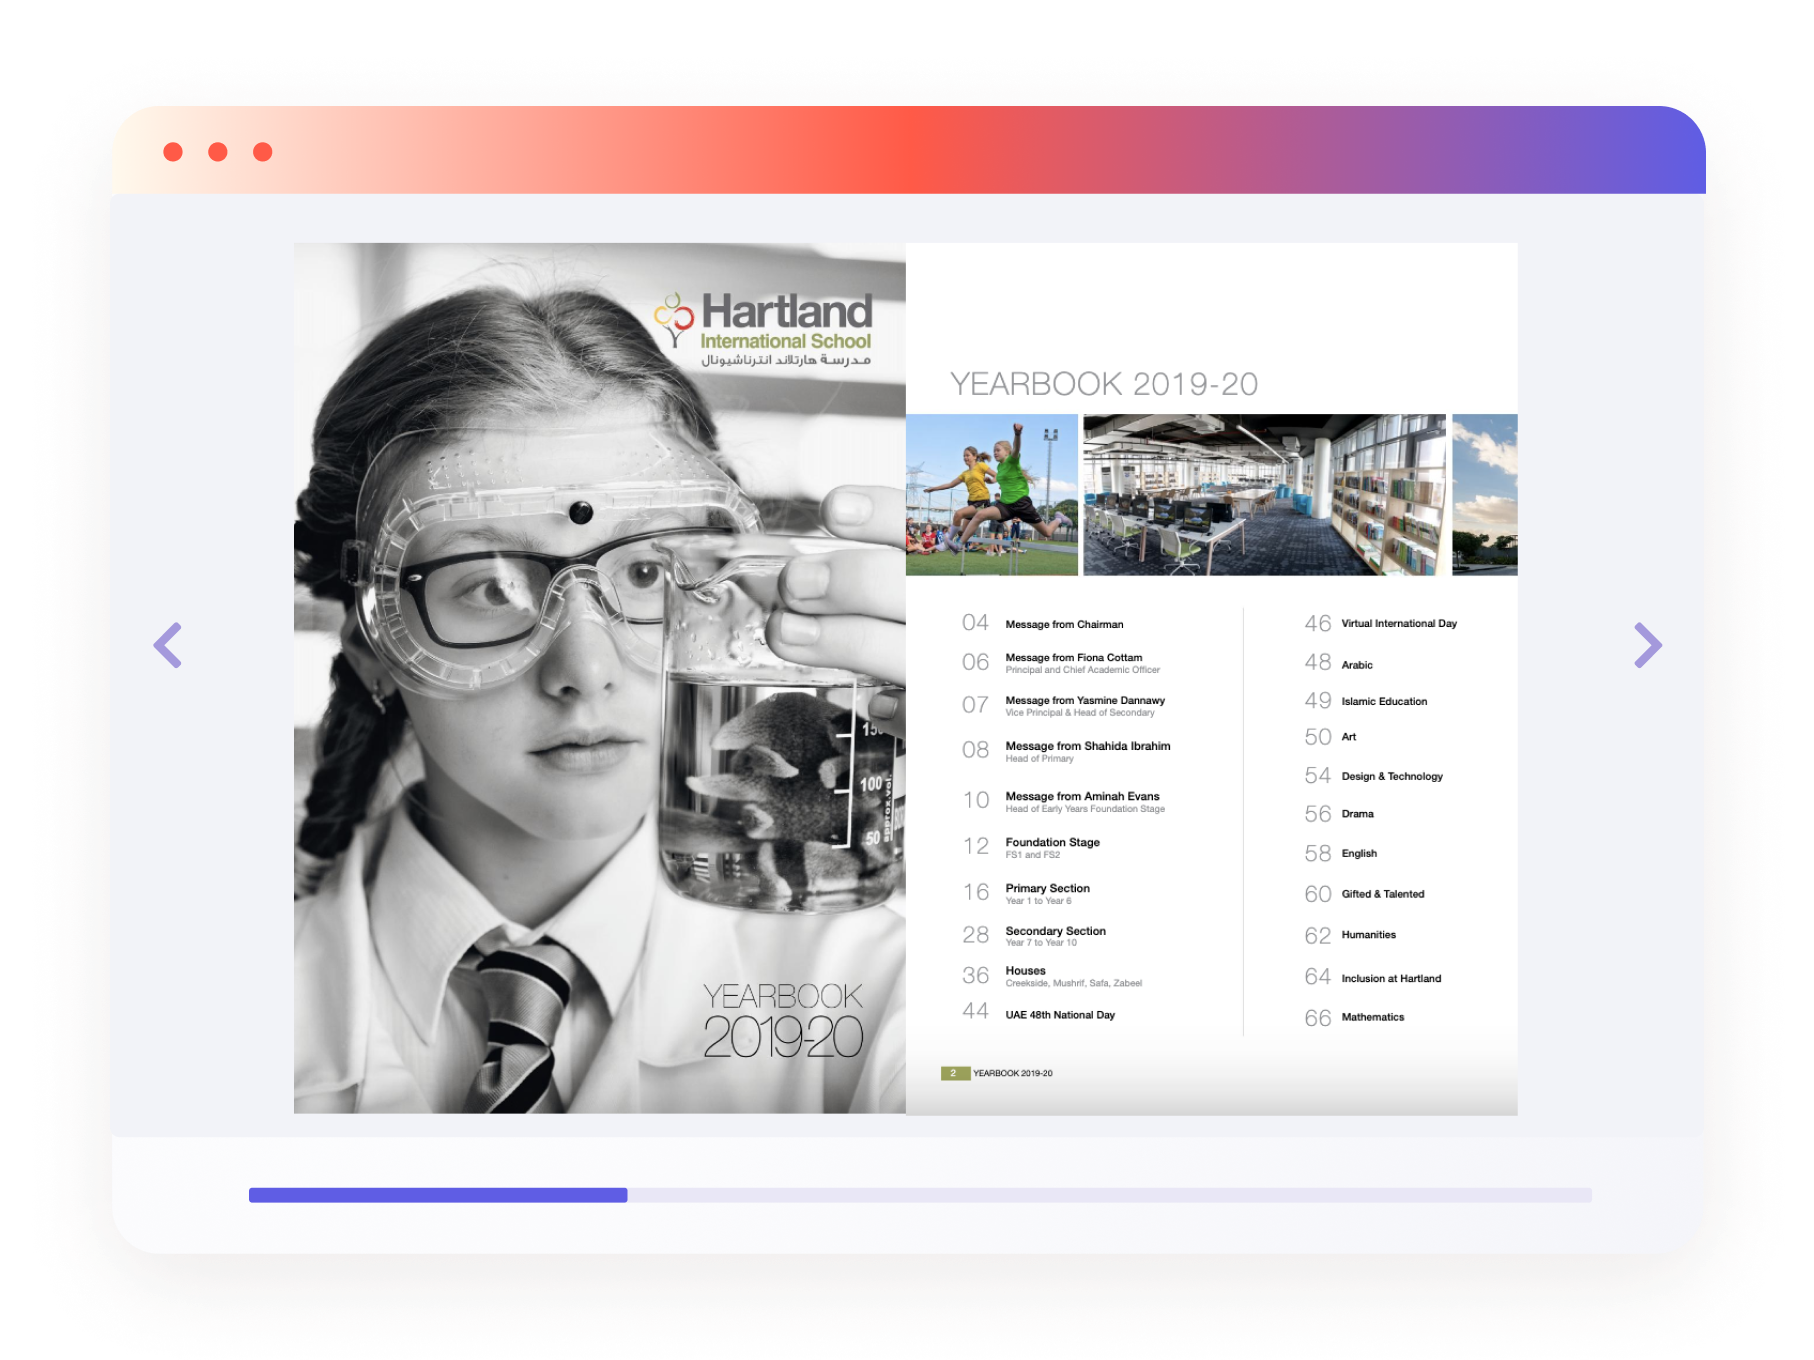The image size is (1814, 1360).
Task: Click the first red window dot
Action: point(173,152)
